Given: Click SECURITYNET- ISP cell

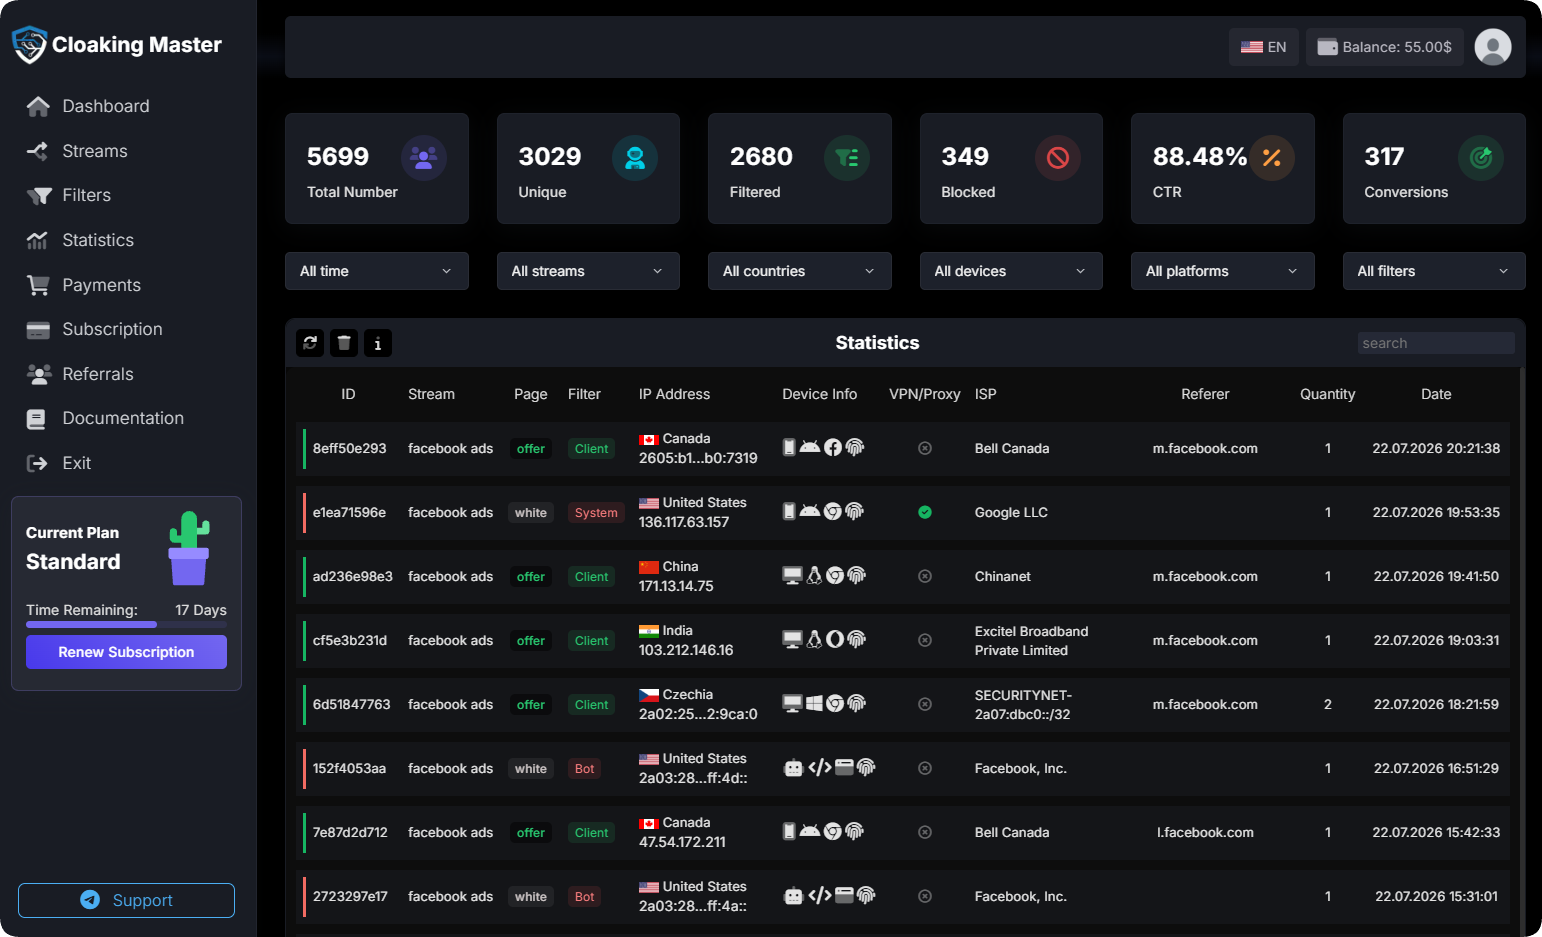Looking at the screenshot, I should click(x=1023, y=704).
